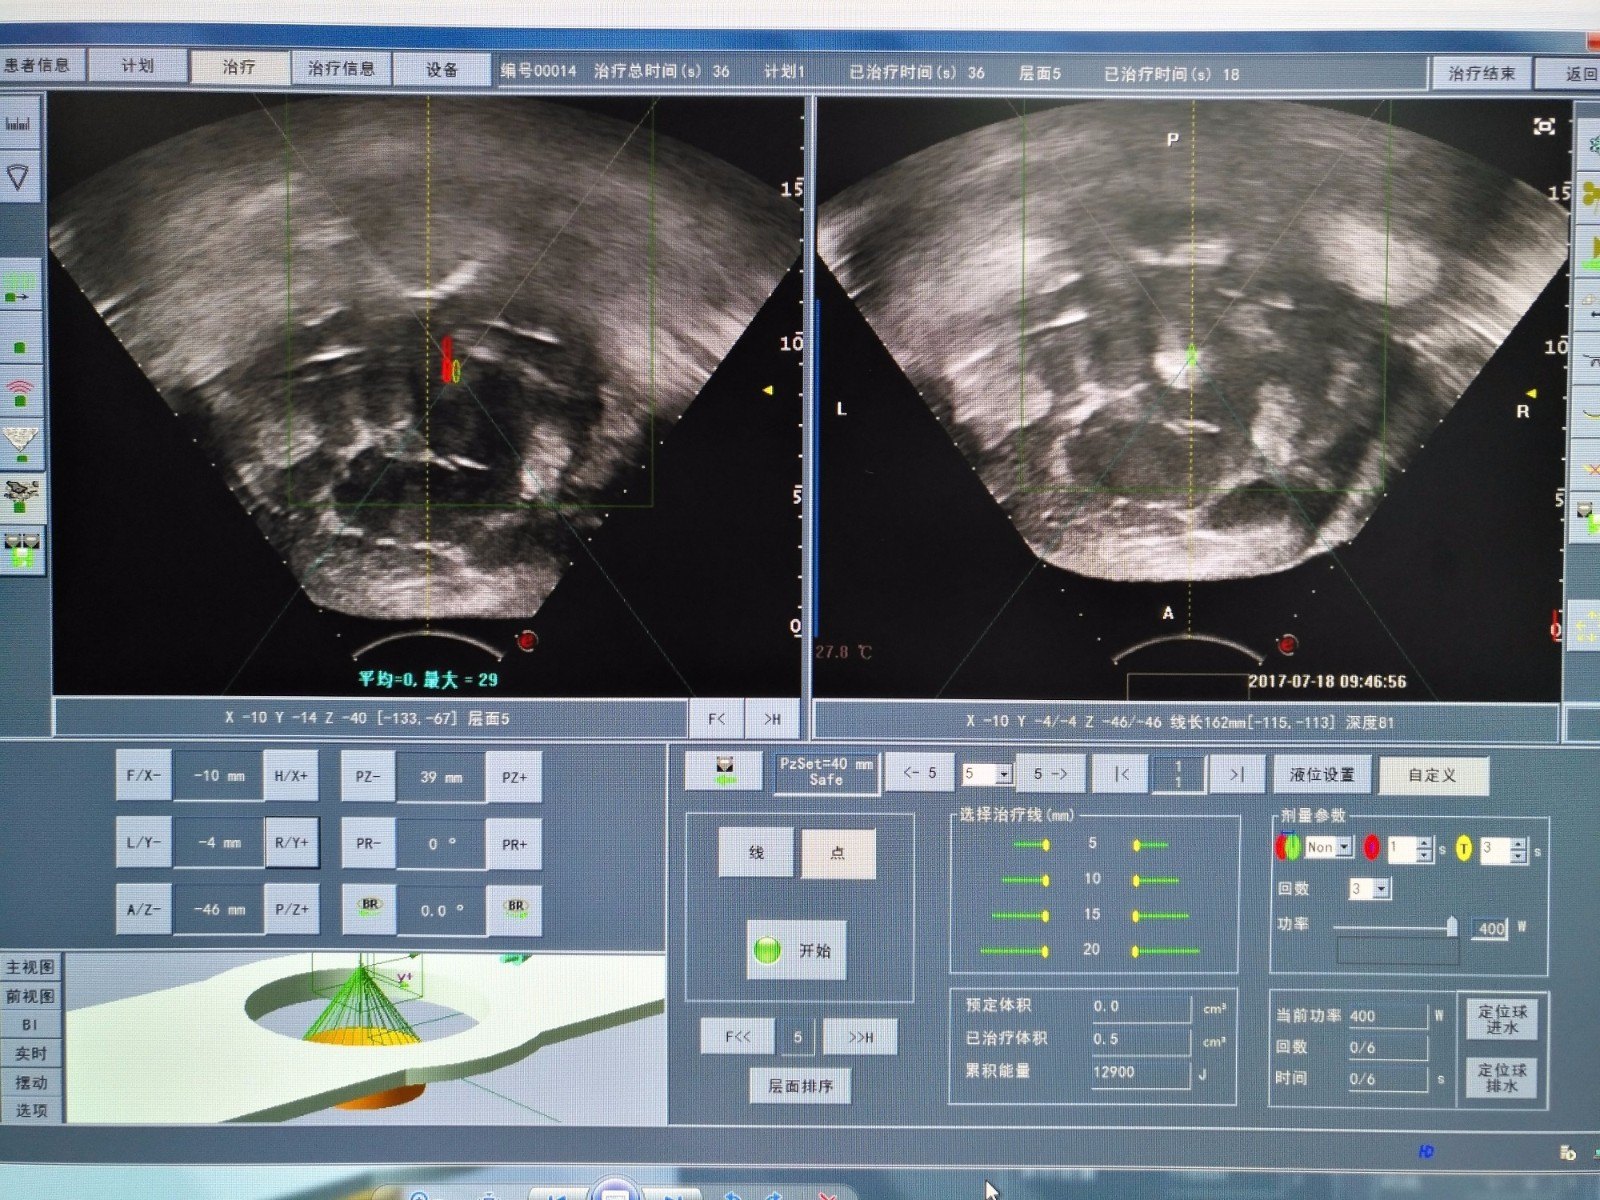The image size is (1600, 1200).
Task: Click the left BR probe rotate icon
Action: (369, 908)
